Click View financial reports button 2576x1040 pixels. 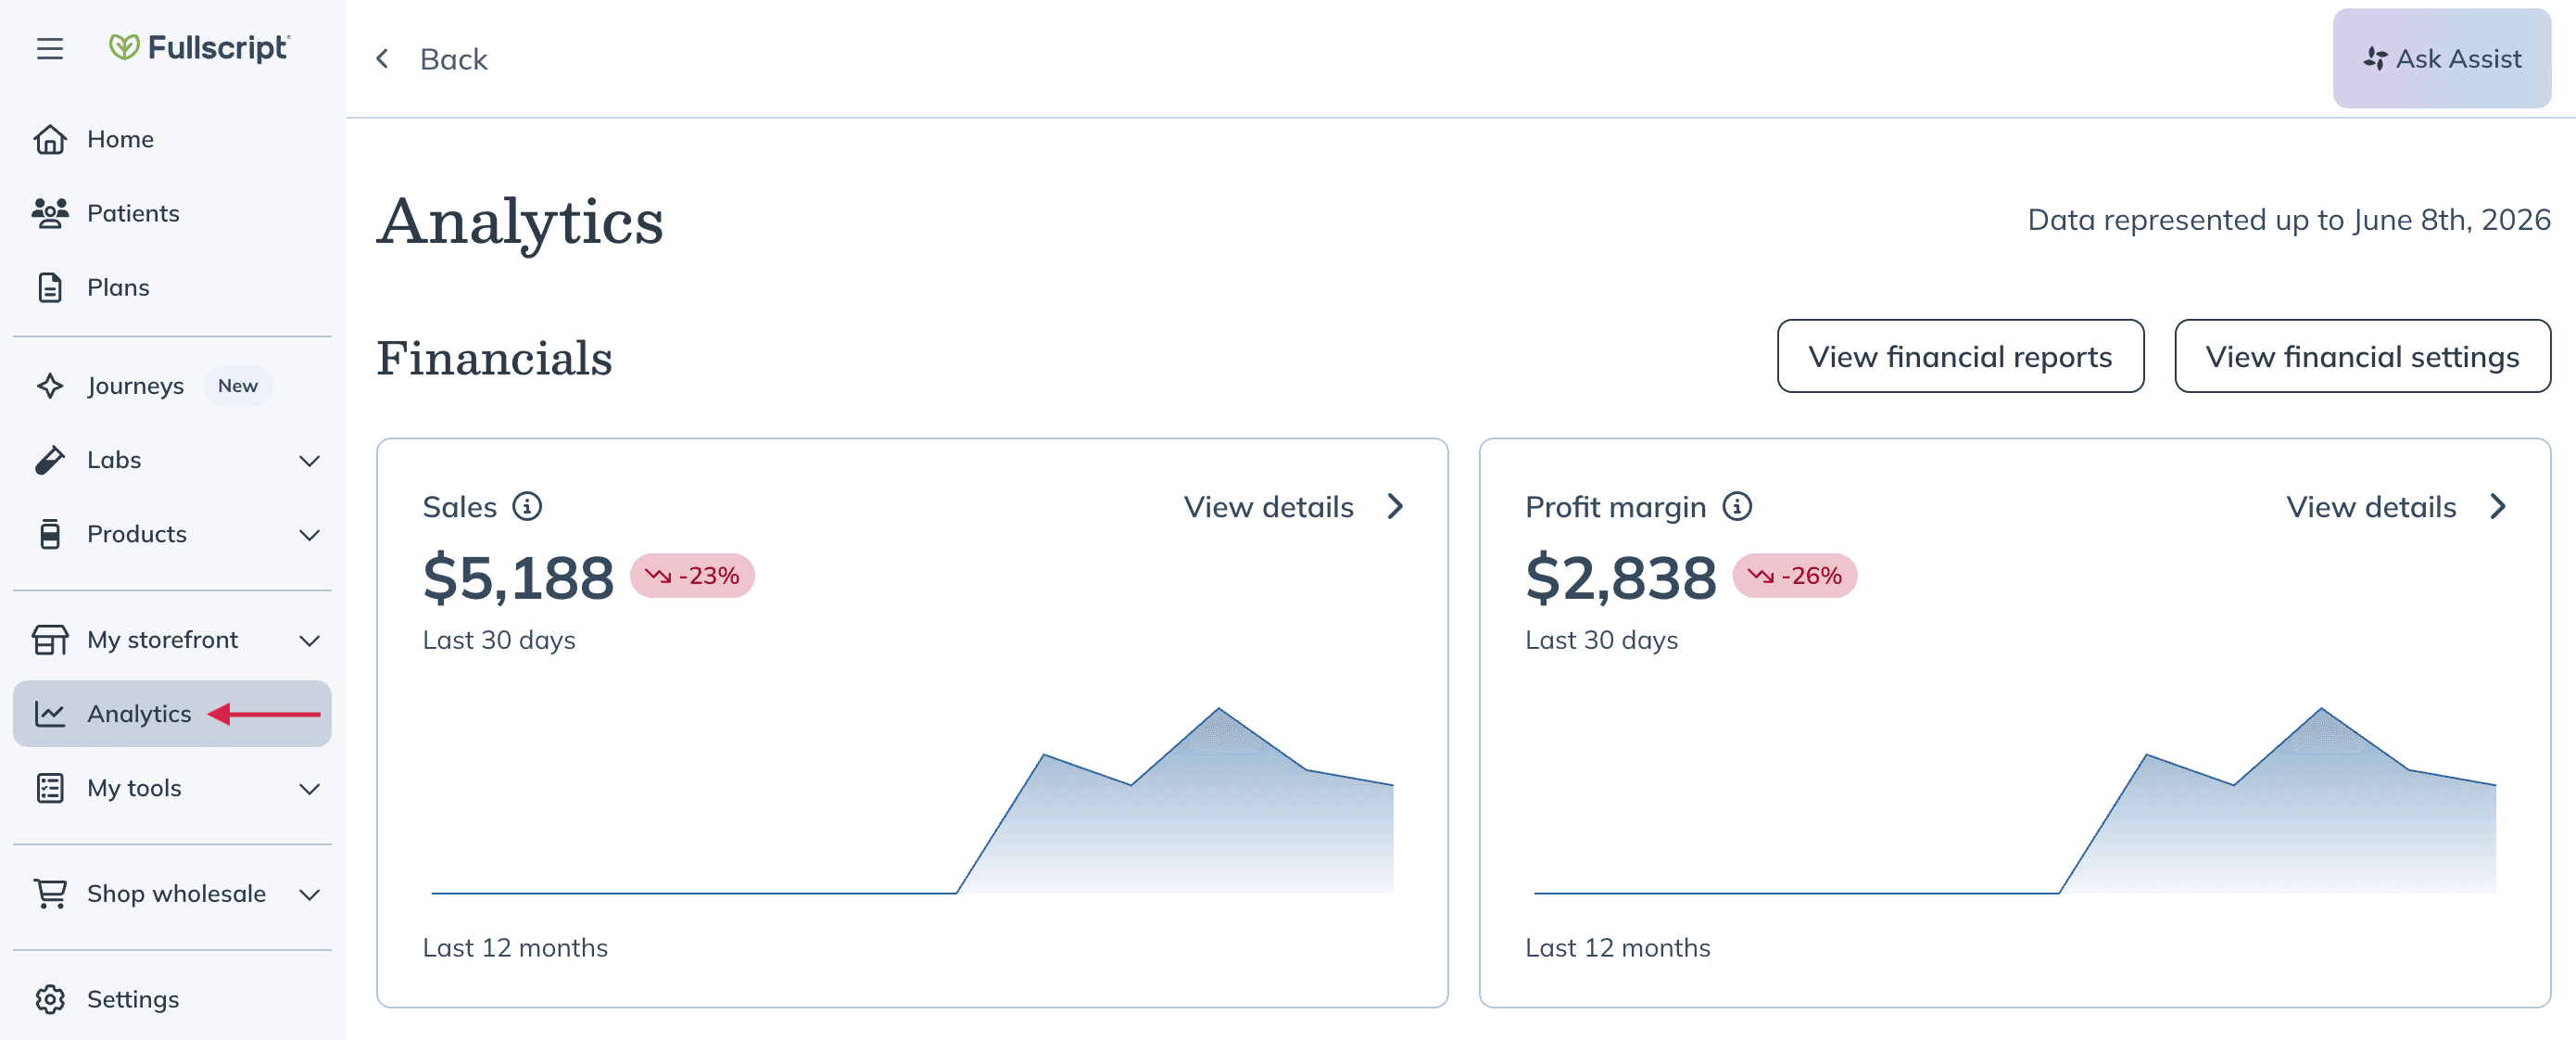(x=1960, y=356)
